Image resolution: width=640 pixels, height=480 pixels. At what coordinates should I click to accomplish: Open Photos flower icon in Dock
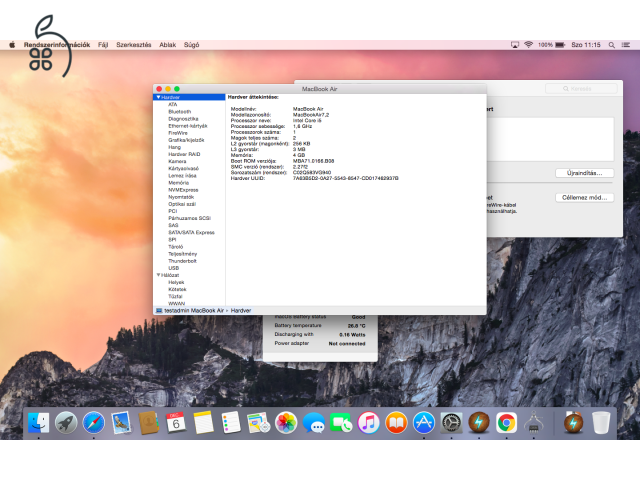pyautogui.click(x=286, y=422)
